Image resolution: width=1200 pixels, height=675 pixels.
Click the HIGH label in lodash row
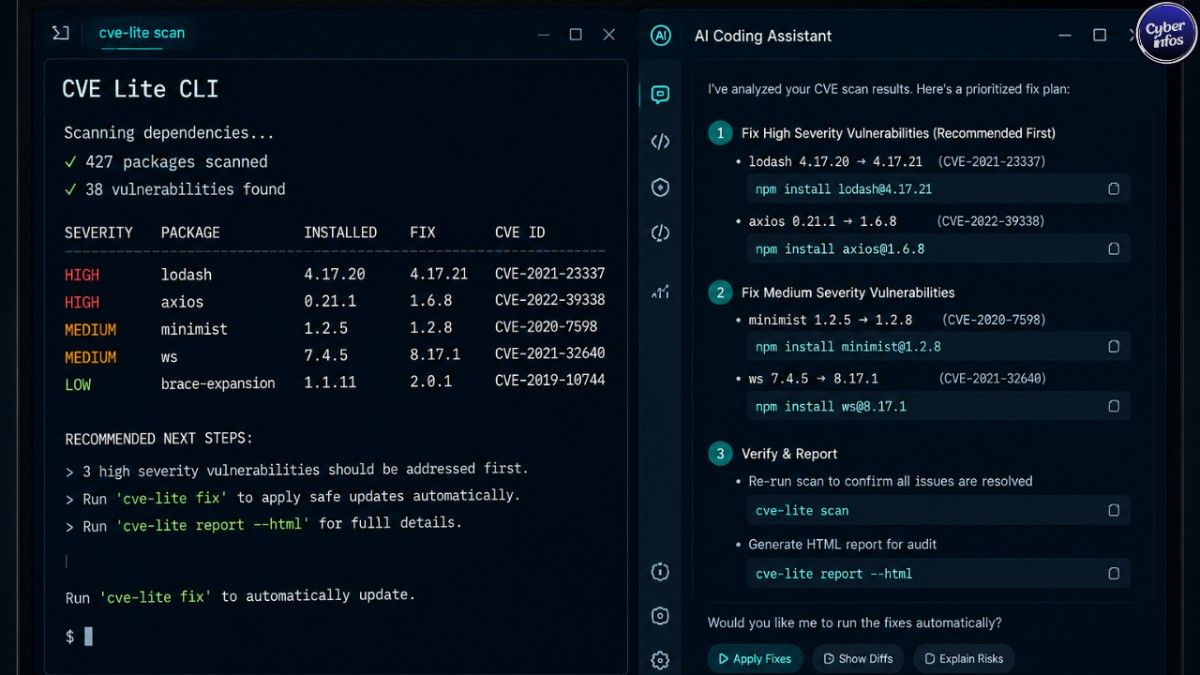point(82,275)
